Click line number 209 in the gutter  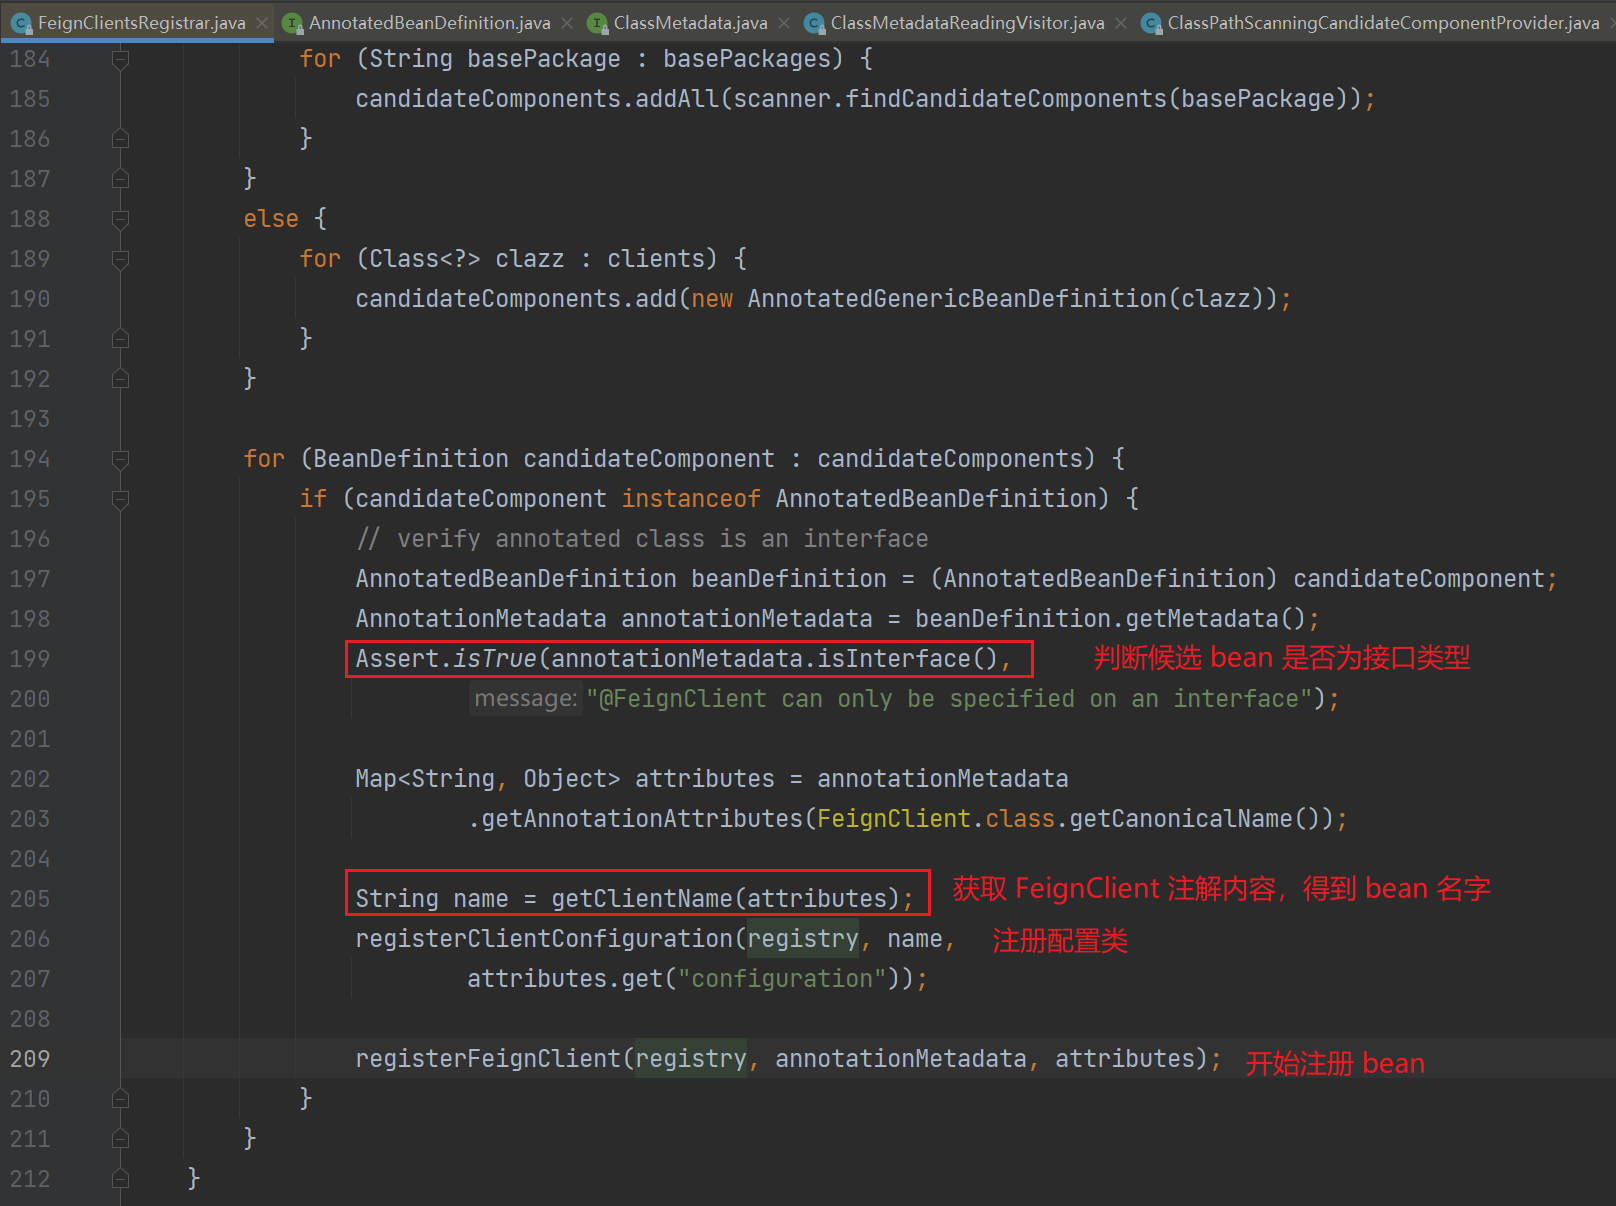point(30,1059)
